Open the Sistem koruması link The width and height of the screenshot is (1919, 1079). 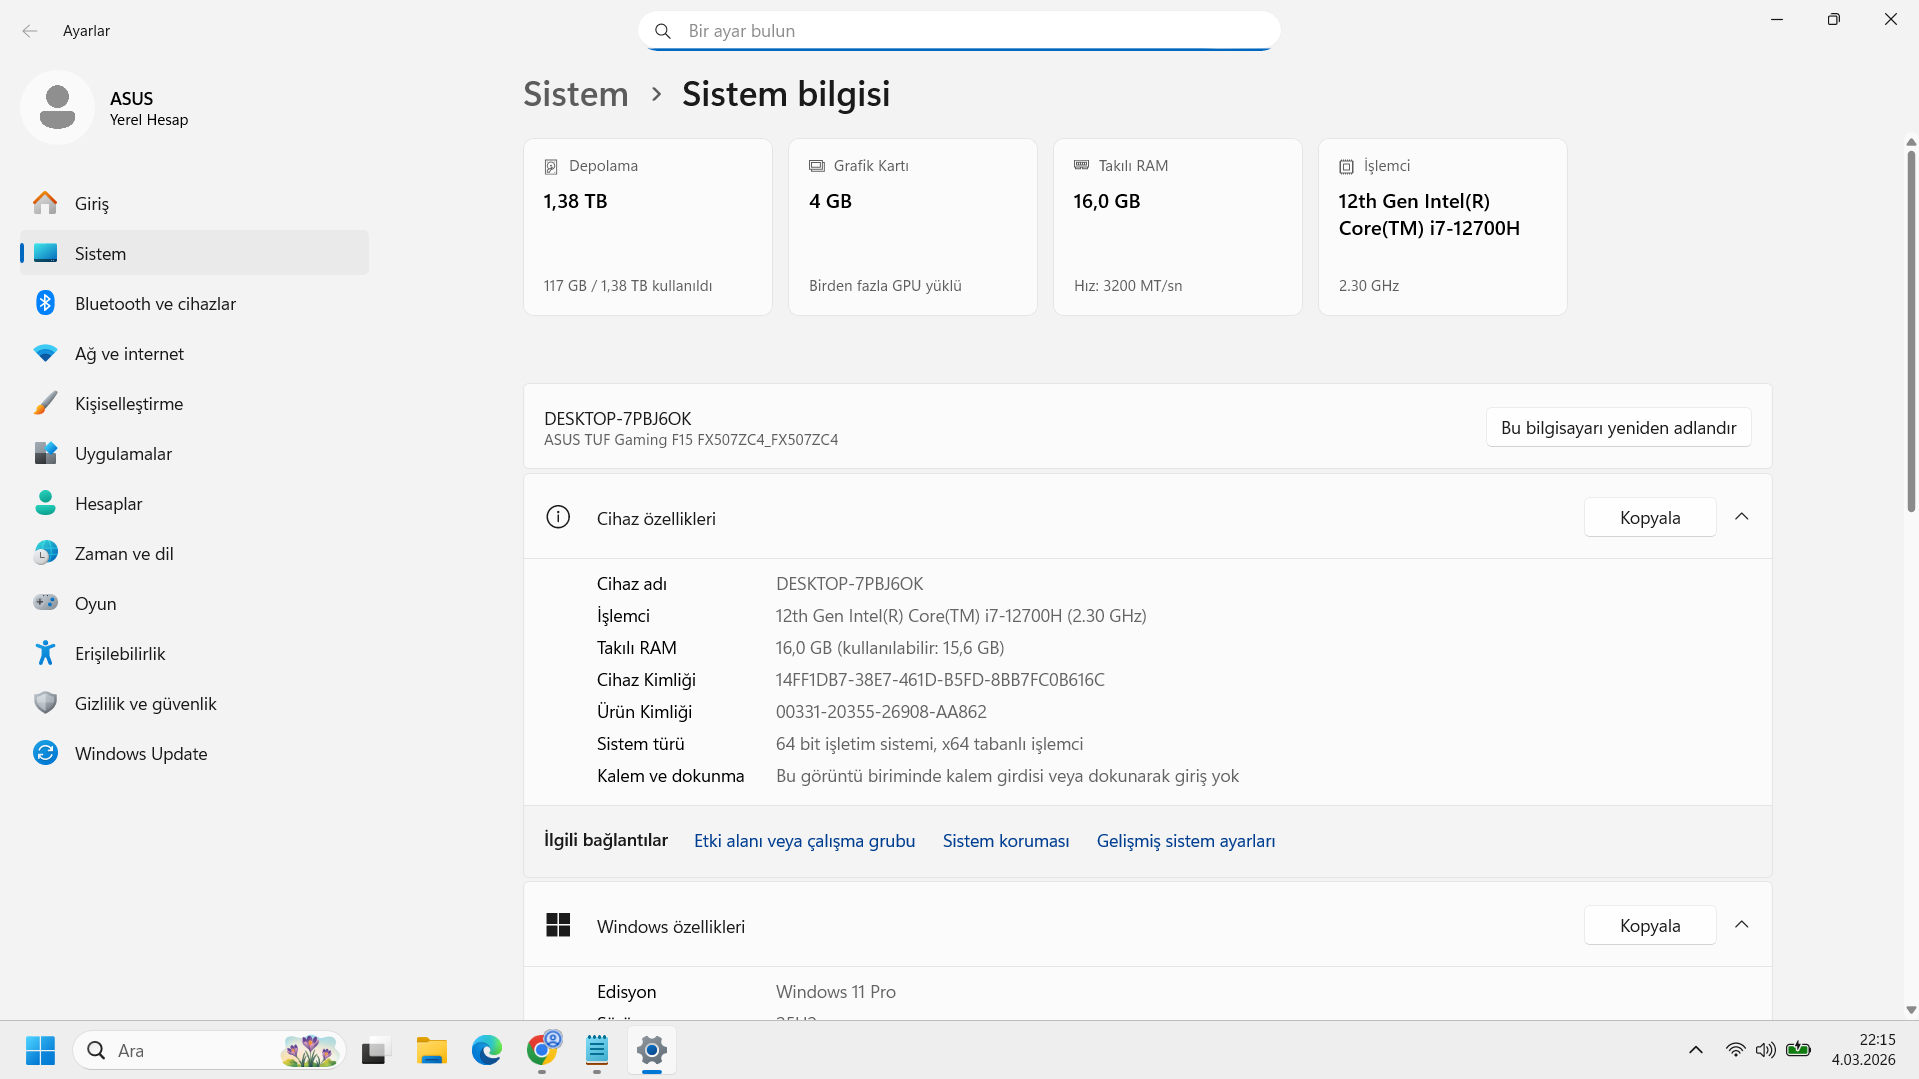pos(1005,841)
